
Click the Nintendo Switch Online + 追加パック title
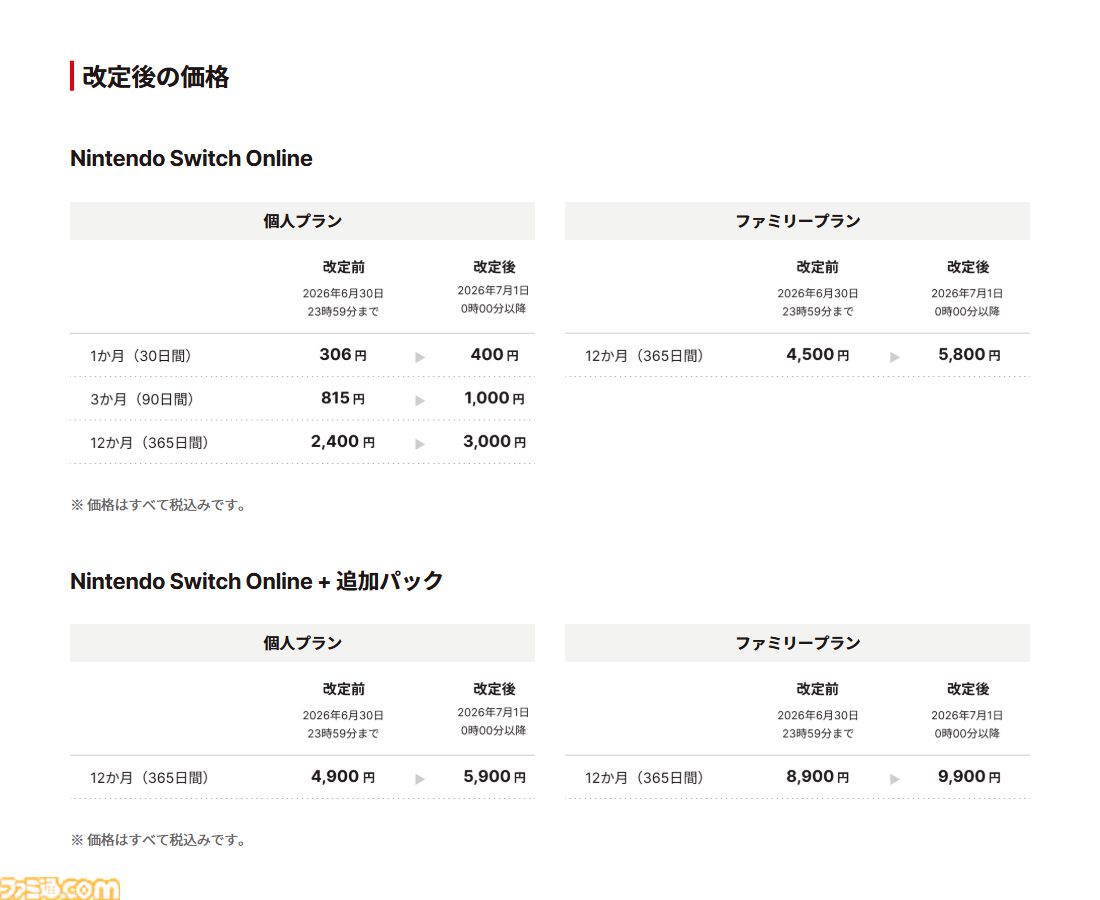pos(257,581)
